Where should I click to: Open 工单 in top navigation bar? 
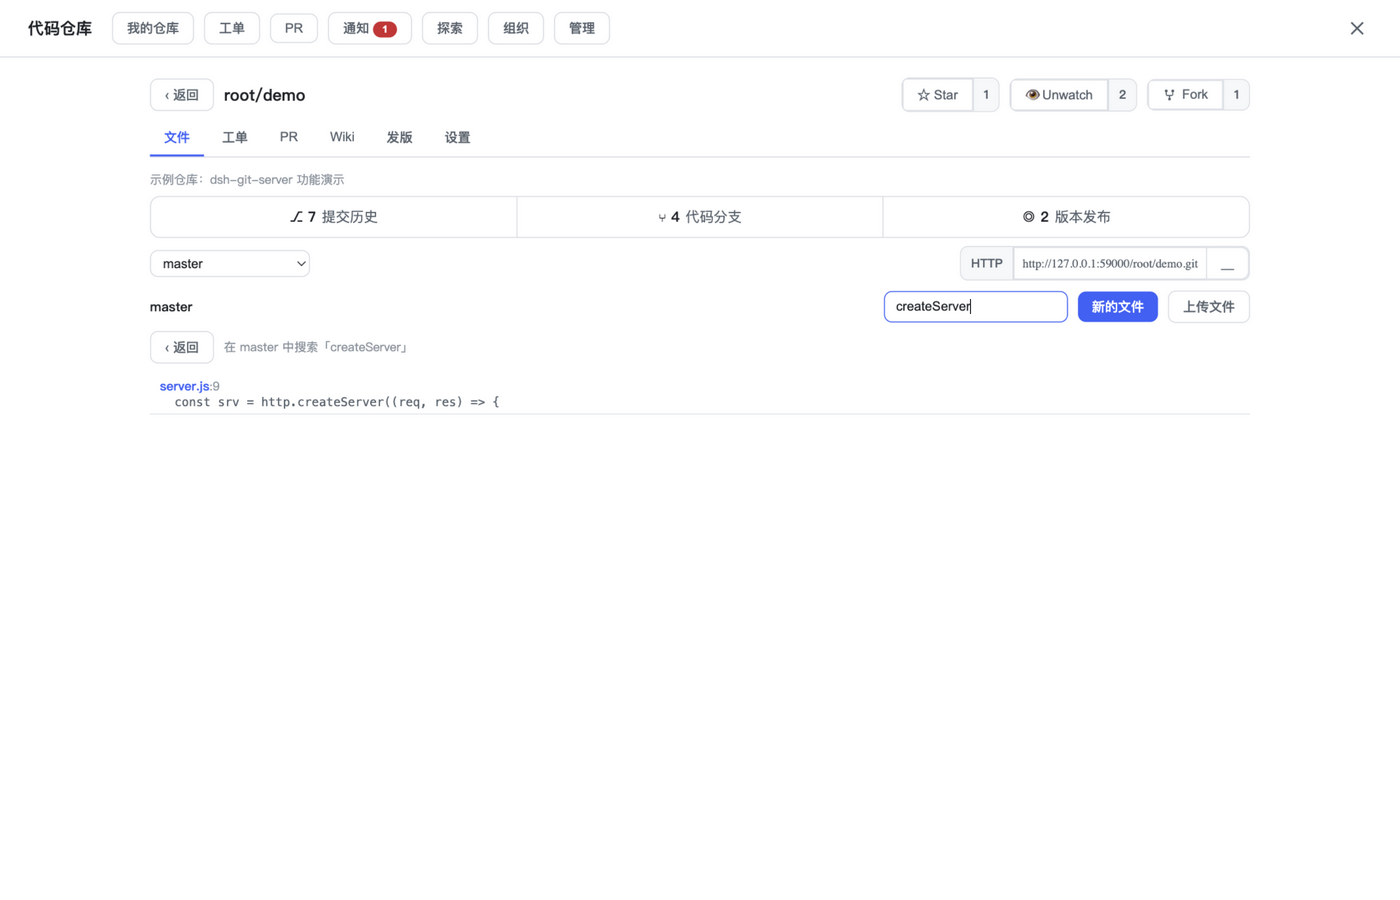pos(232,28)
